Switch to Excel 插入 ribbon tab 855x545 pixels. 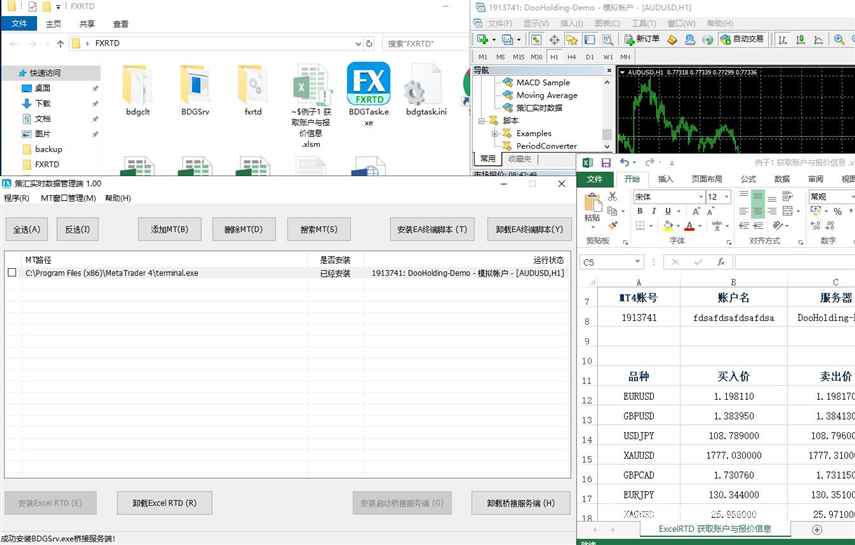coord(665,179)
